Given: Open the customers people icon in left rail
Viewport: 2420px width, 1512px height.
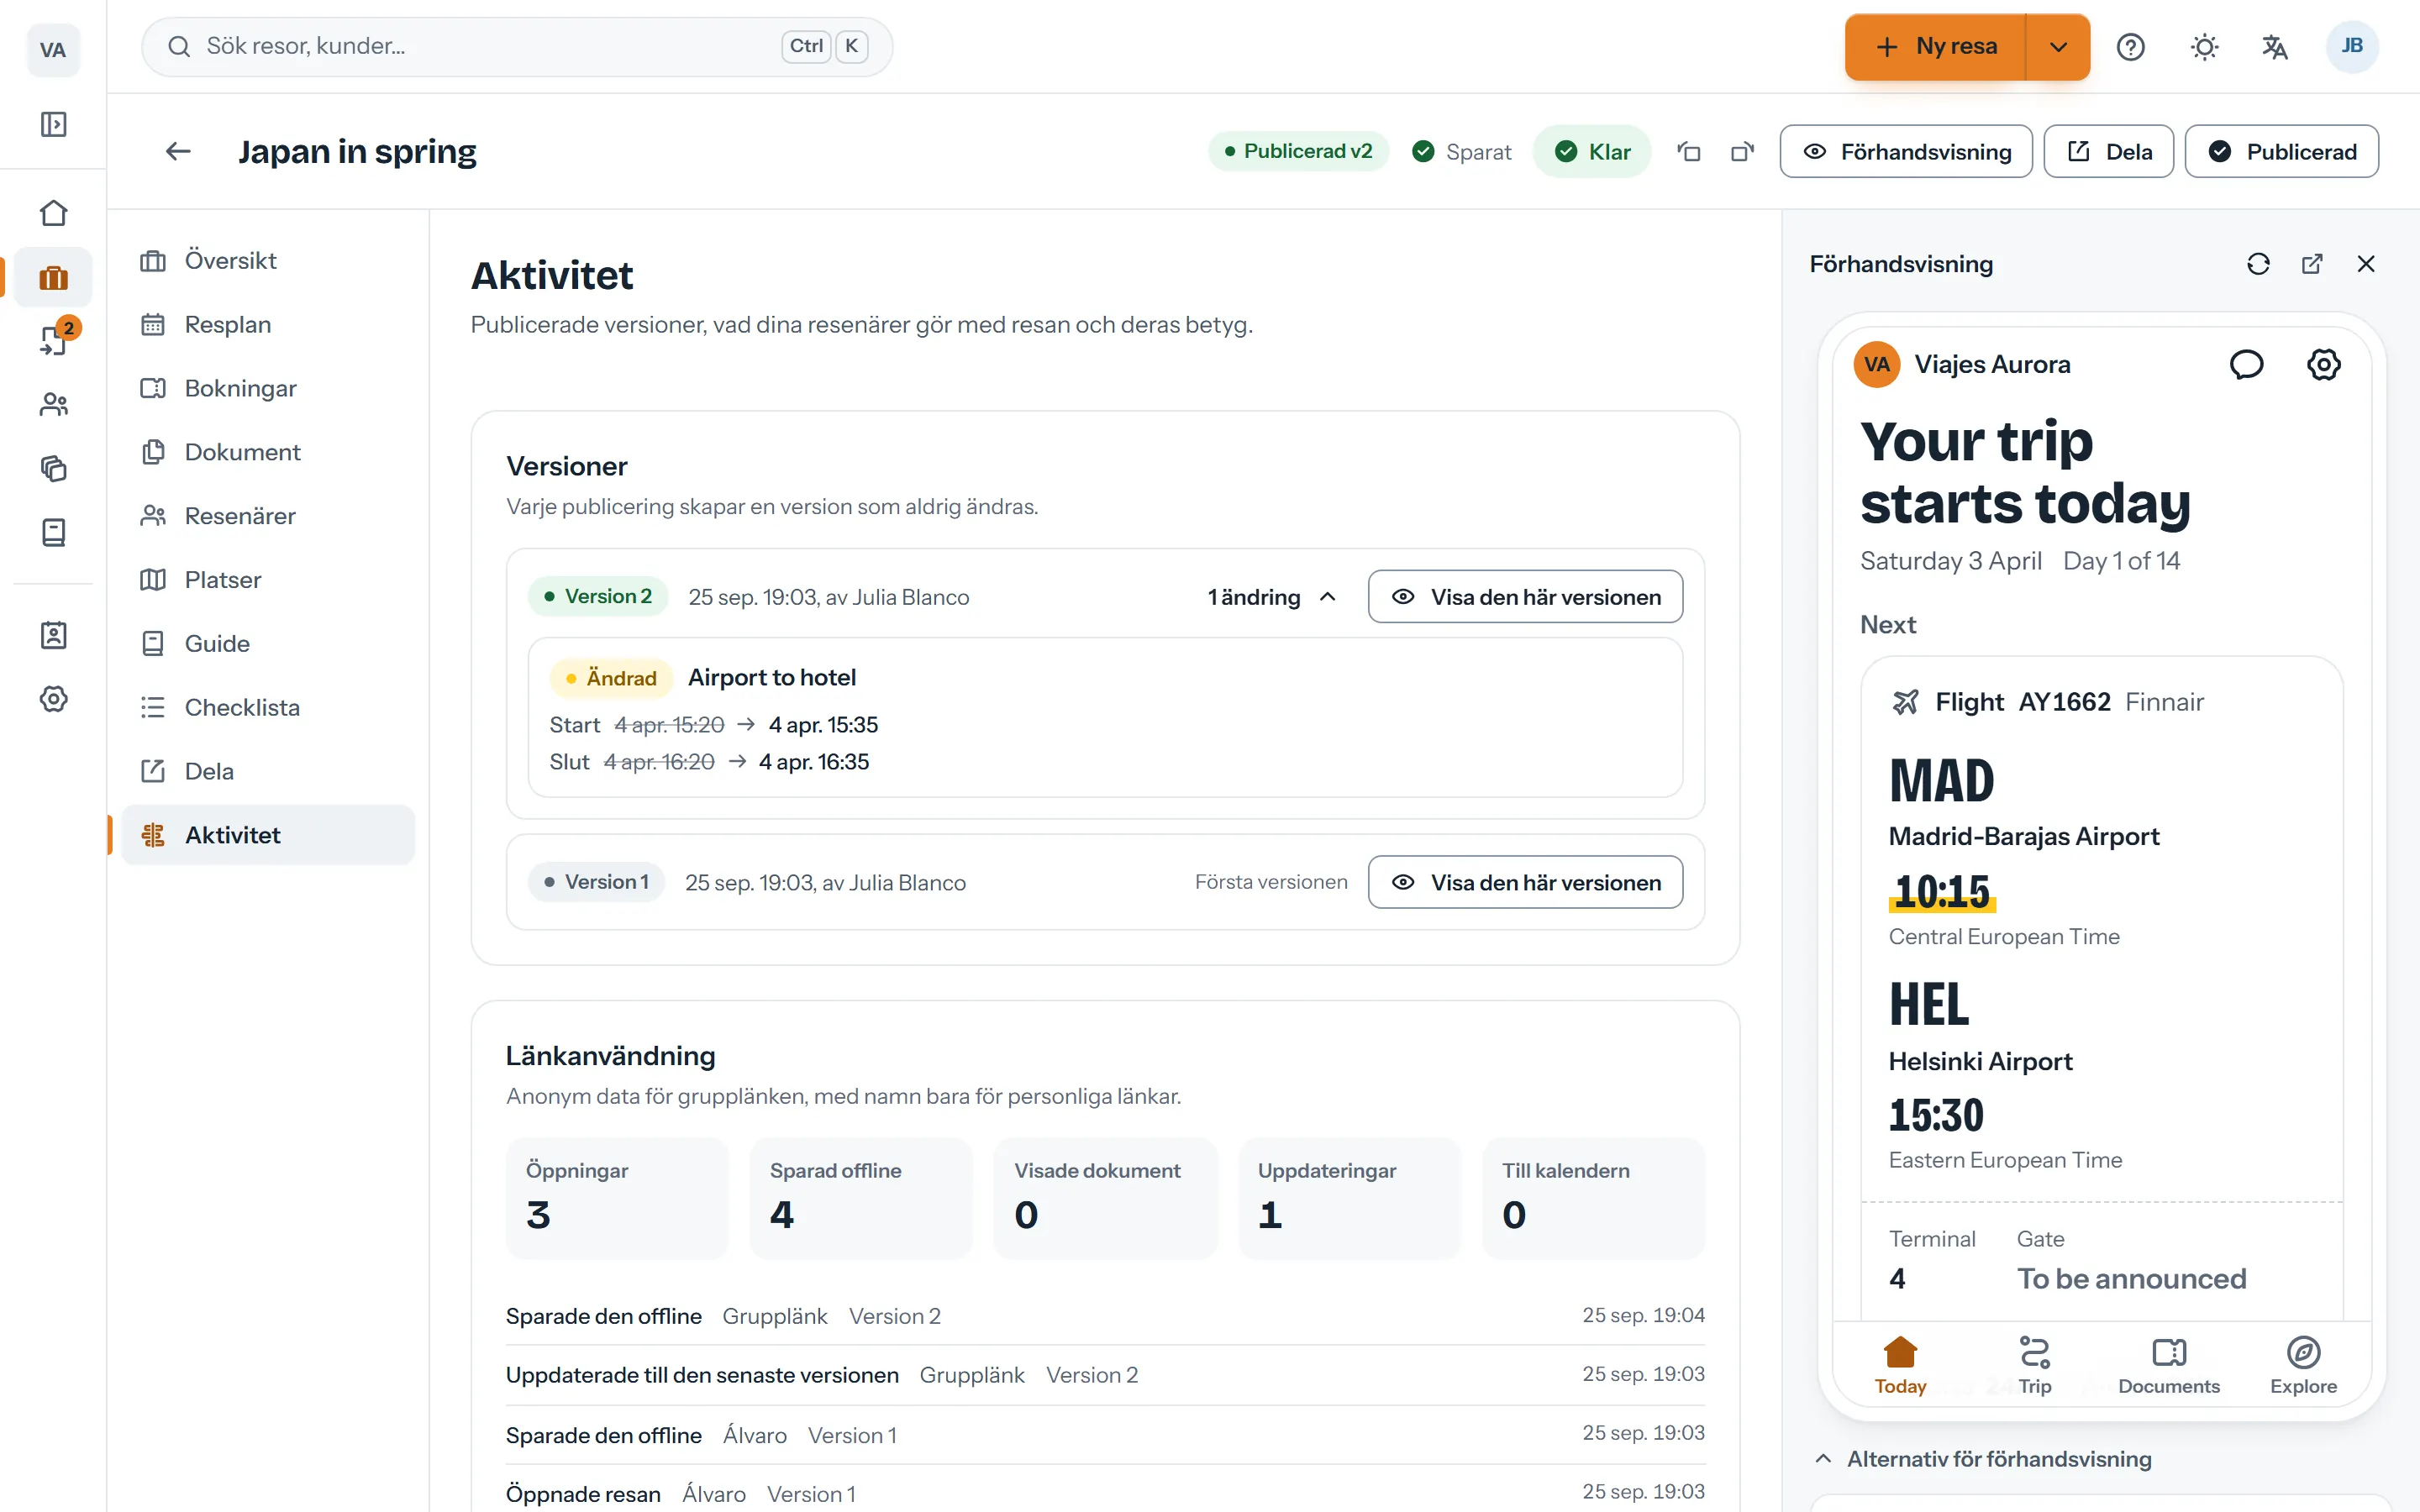Looking at the screenshot, I should (x=53, y=404).
